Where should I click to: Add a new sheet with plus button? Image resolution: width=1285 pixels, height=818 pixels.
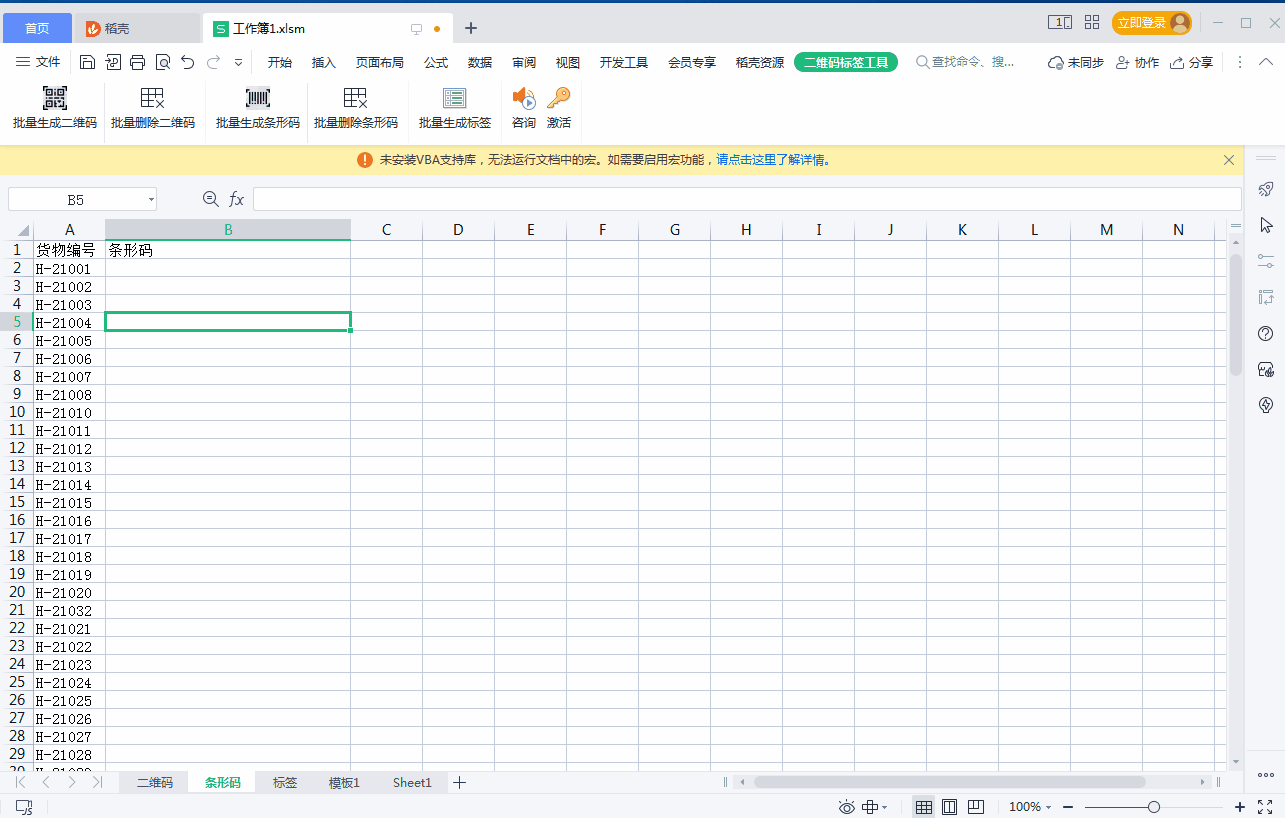pos(460,782)
